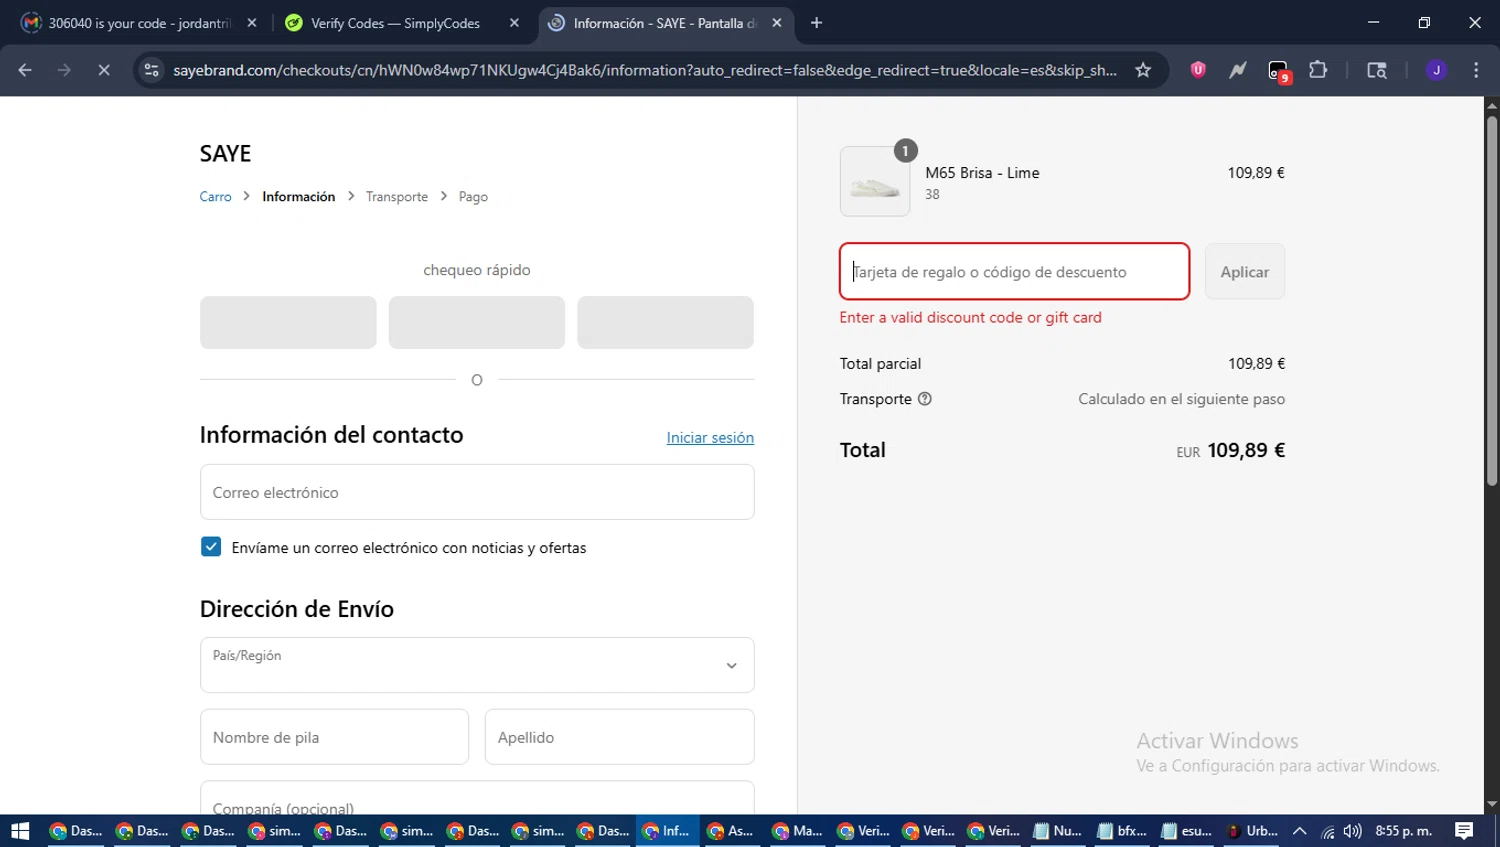Open the 'bfx...' Notepad taskbar item
This screenshot has height=847, width=1500.
point(1122,831)
